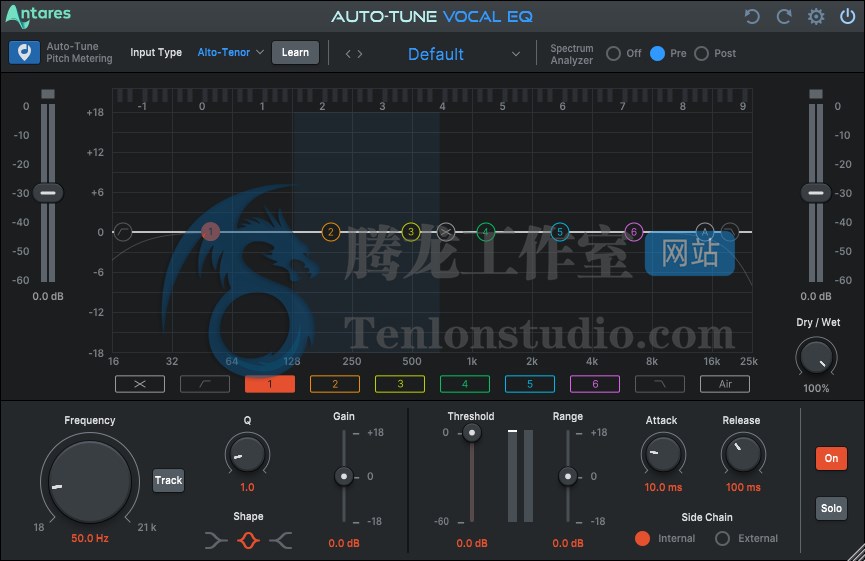The height and width of the screenshot is (561, 865).
Task: Click the Gain slider handle
Action: (344, 476)
